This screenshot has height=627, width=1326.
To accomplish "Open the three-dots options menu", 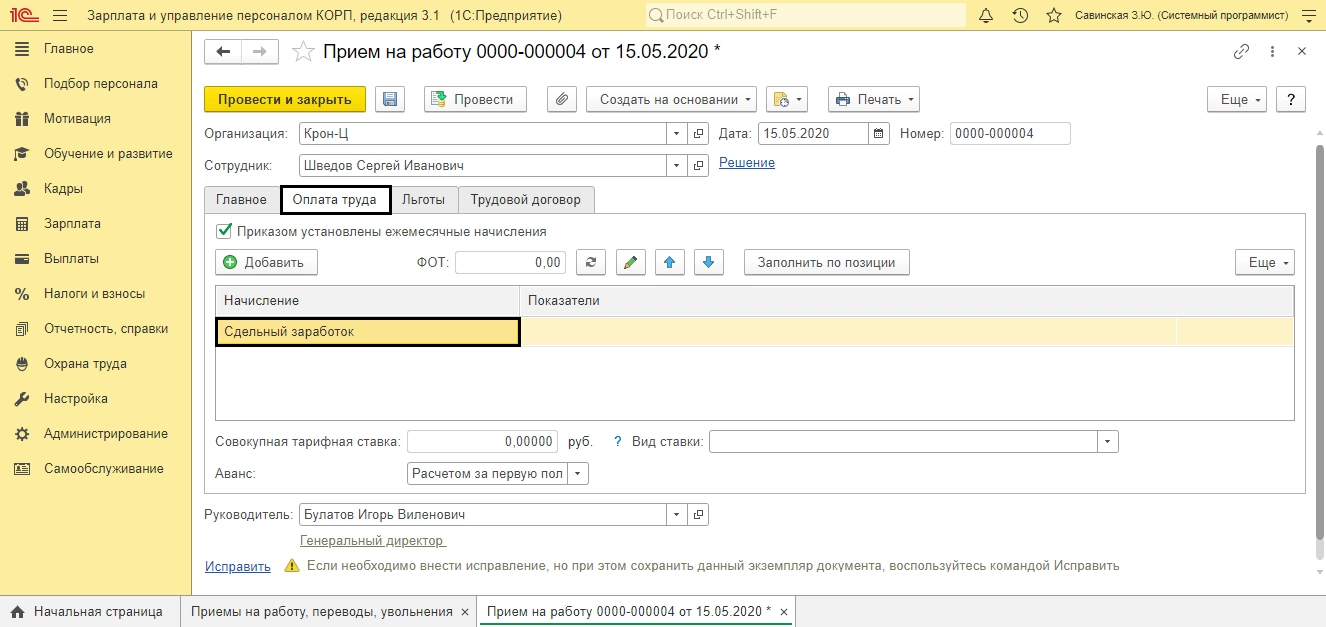I will click(1272, 52).
